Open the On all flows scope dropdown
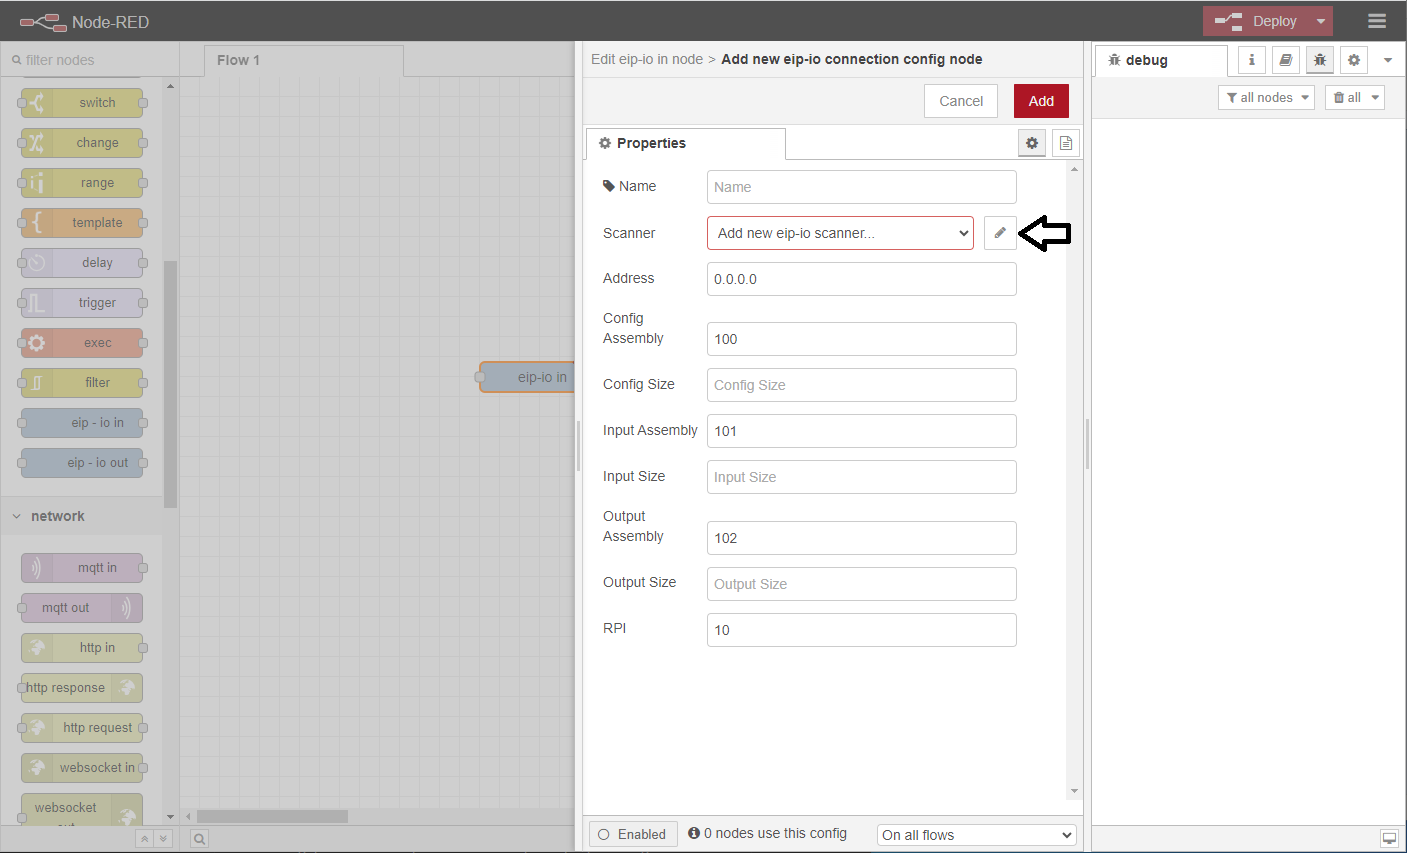Viewport: 1407px width, 853px height. pyautogui.click(x=977, y=835)
